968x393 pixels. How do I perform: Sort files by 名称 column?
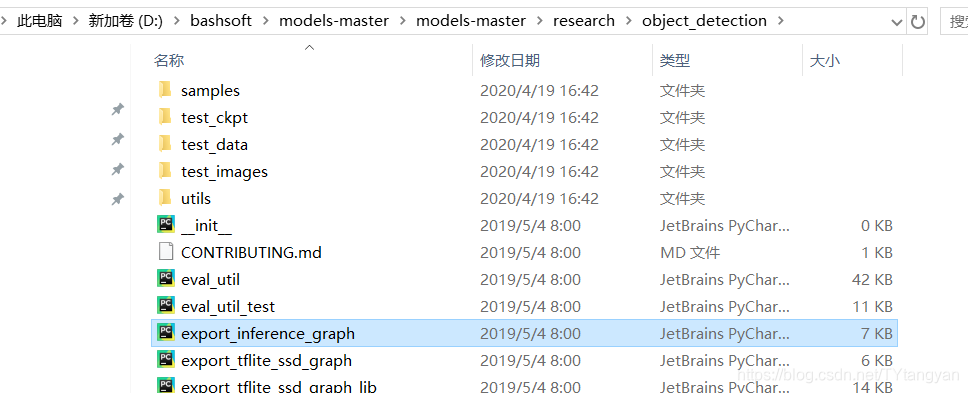pyautogui.click(x=169, y=60)
